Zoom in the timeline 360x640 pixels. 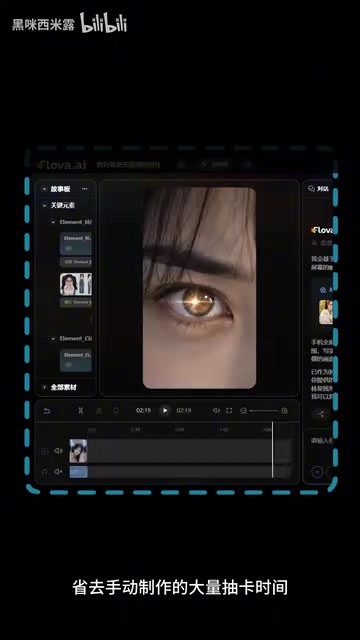(x=284, y=411)
